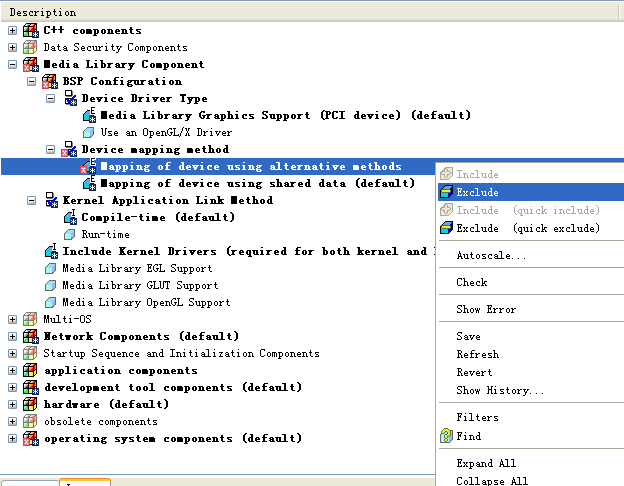This screenshot has height=486, width=624.
Task: Select Mapping of device using shared data
Action: click(x=257, y=183)
